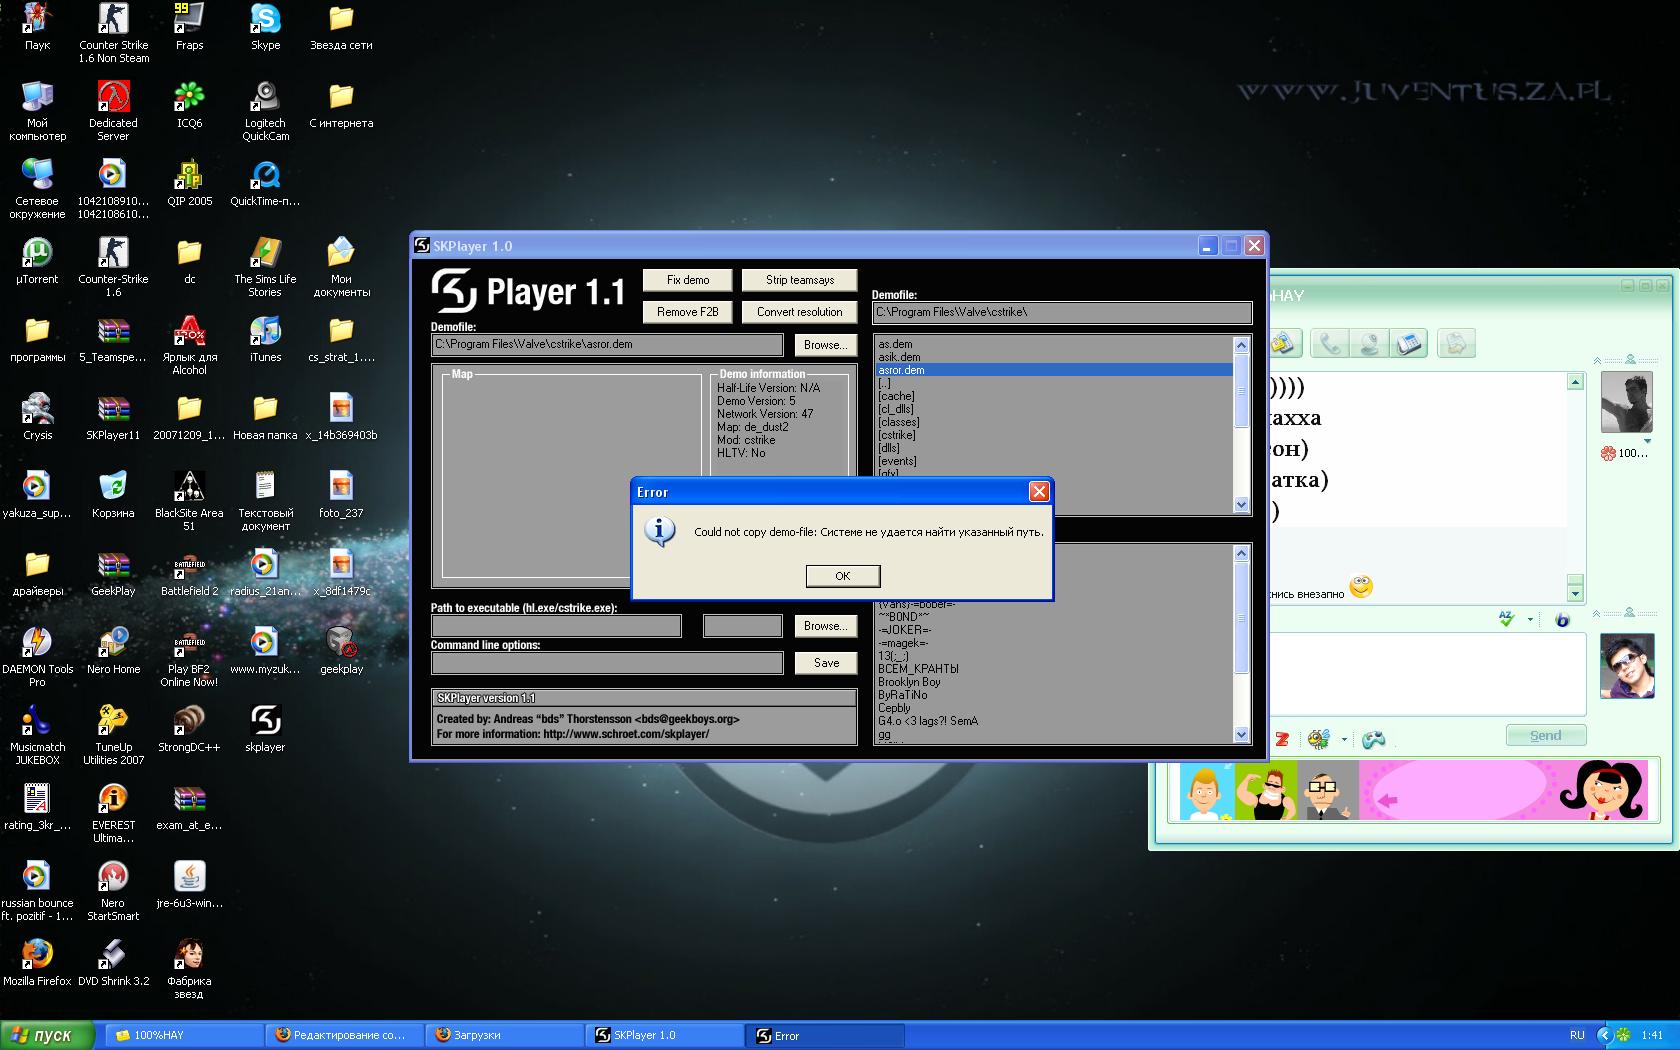Select player Brooklyn Boy in the players list
The image size is (1680, 1050).
1054,682
